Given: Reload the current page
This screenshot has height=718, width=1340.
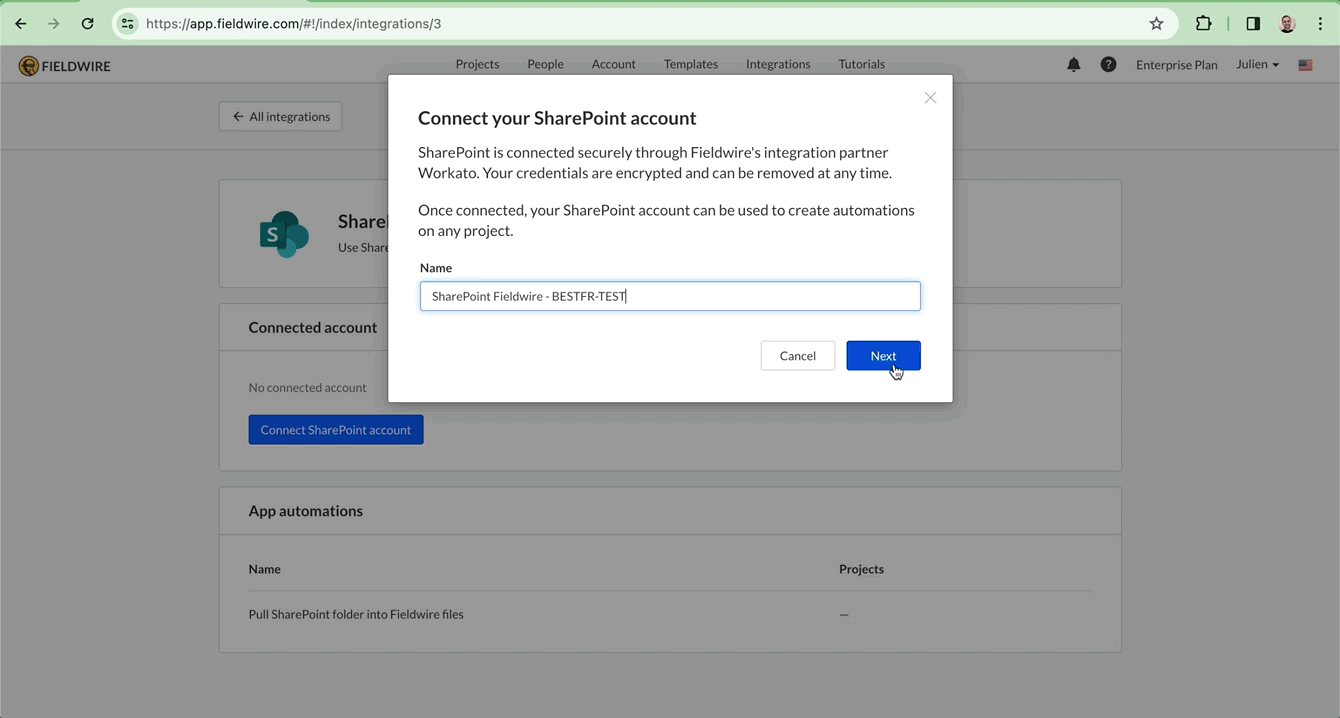Looking at the screenshot, I should pyautogui.click(x=88, y=23).
